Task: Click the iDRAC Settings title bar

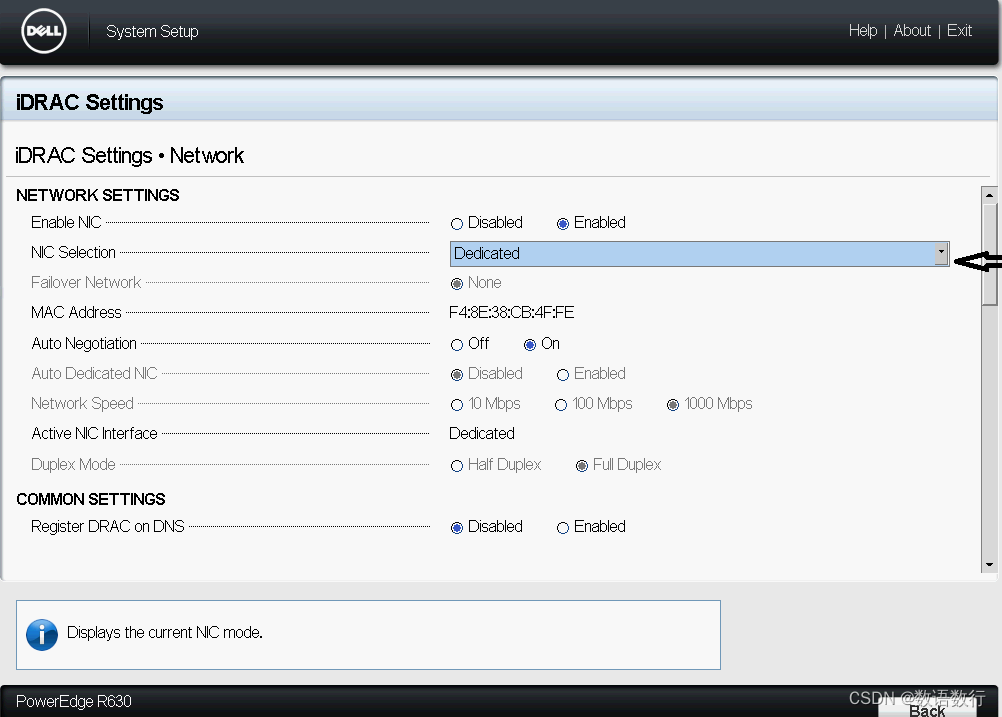Action: [498, 101]
